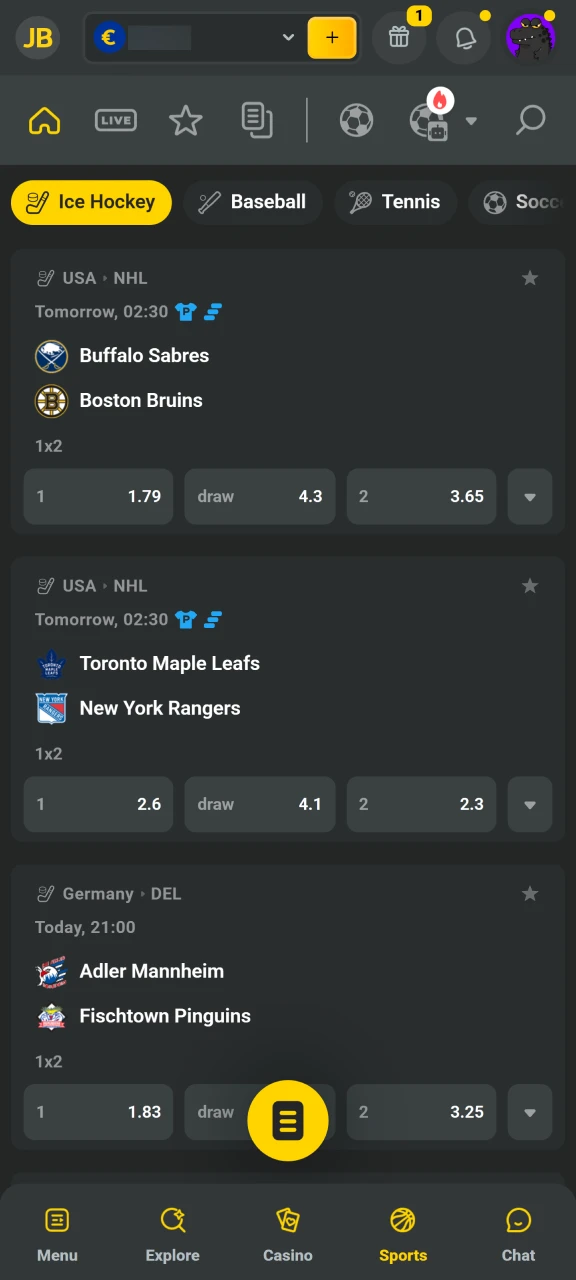Switch to the Tennis sport tab

pyautogui.click(x=396, y=202)
